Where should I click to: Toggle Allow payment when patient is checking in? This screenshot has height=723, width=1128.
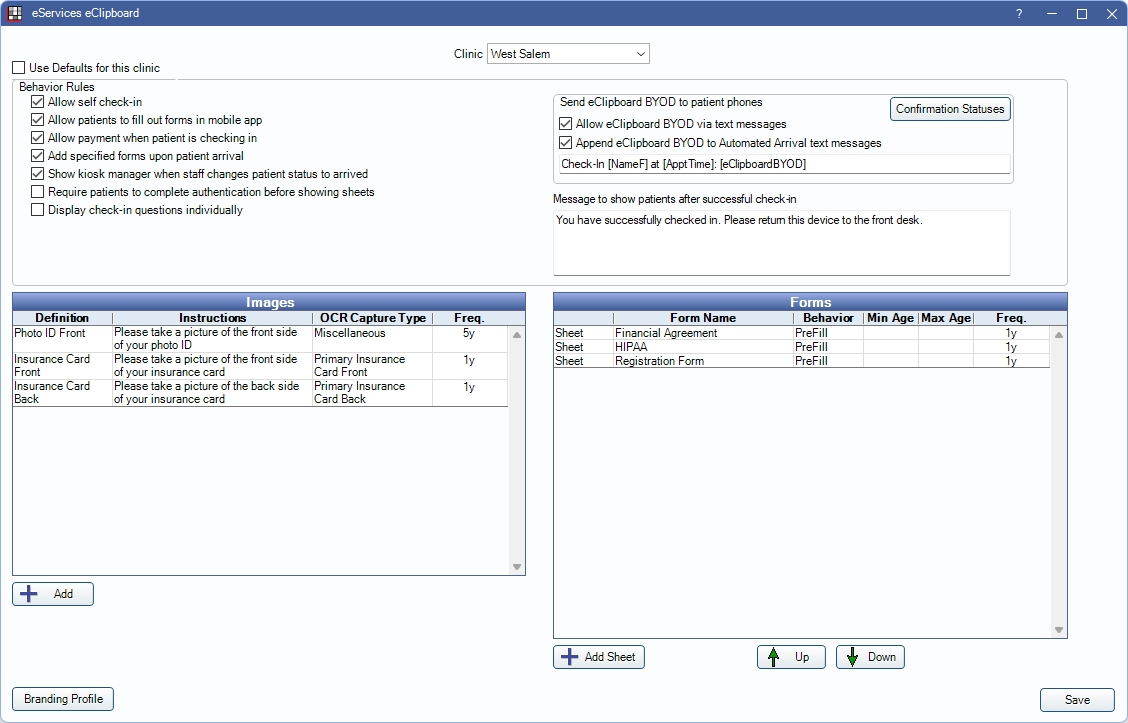pyautogui.click(x=37, y=138)
